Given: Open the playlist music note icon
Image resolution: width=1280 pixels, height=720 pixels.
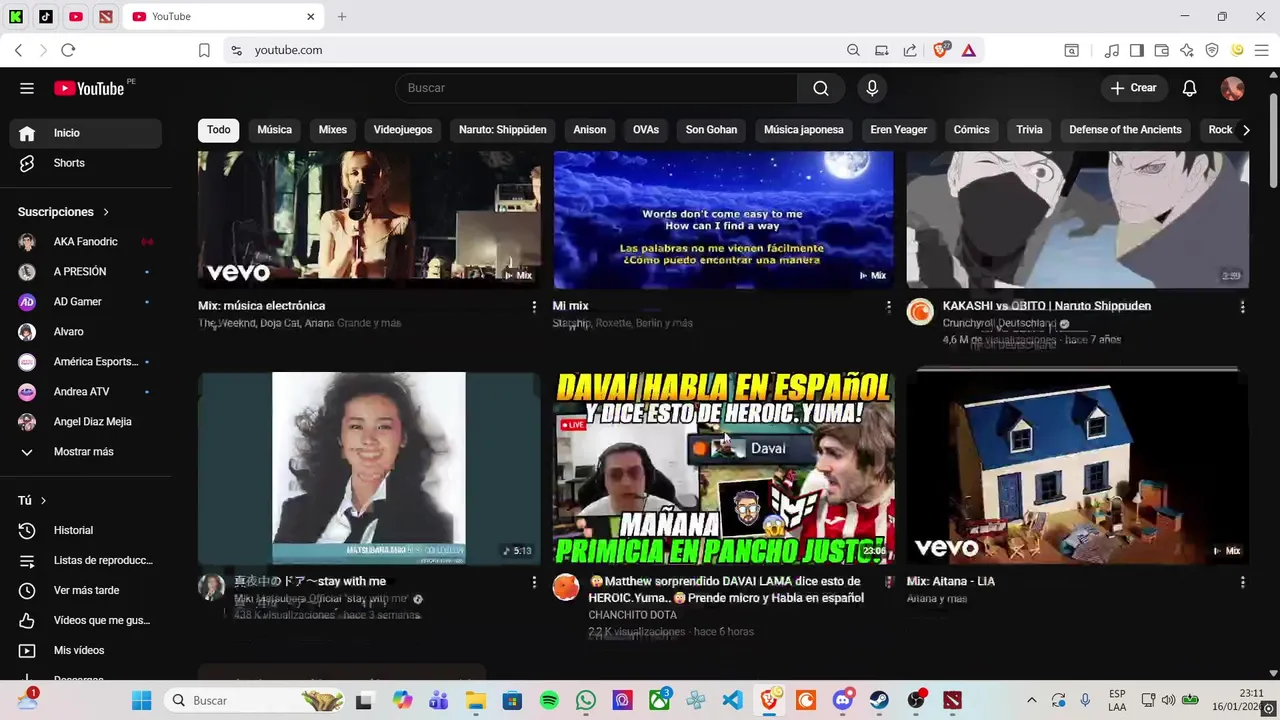Looking at the screenshot, I should pos(1112,50).
